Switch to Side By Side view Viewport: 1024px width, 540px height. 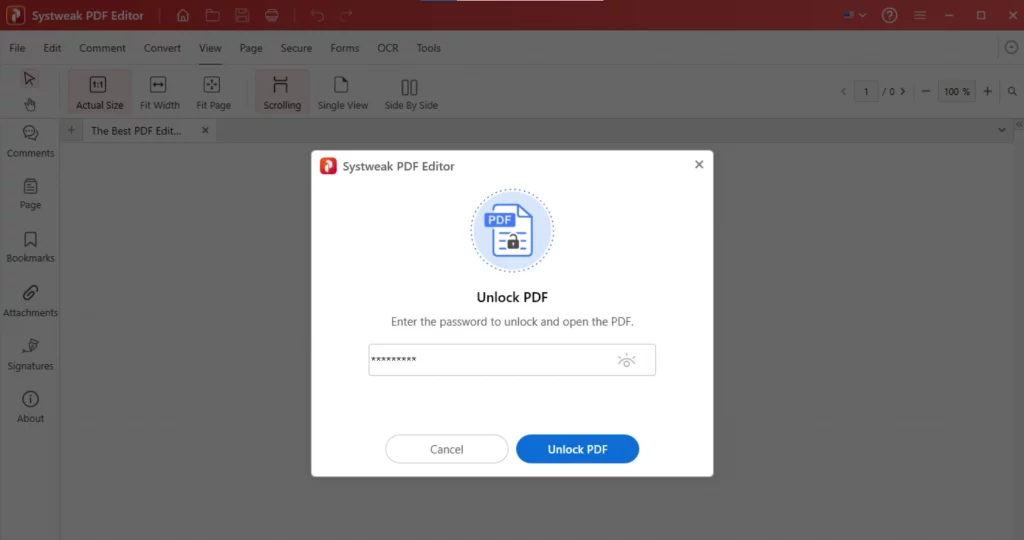click(x=411, y=92)
